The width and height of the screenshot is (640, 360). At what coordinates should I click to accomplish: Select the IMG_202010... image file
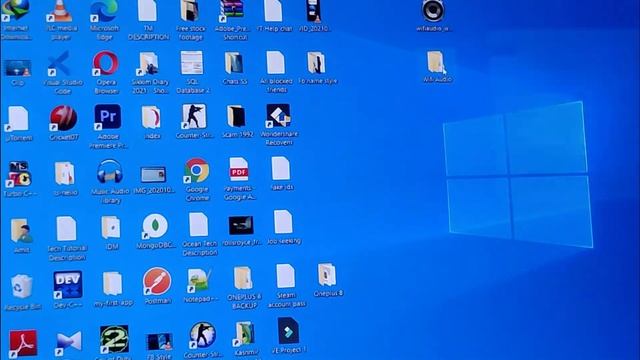pyautogui.click(x=153, y=175)
